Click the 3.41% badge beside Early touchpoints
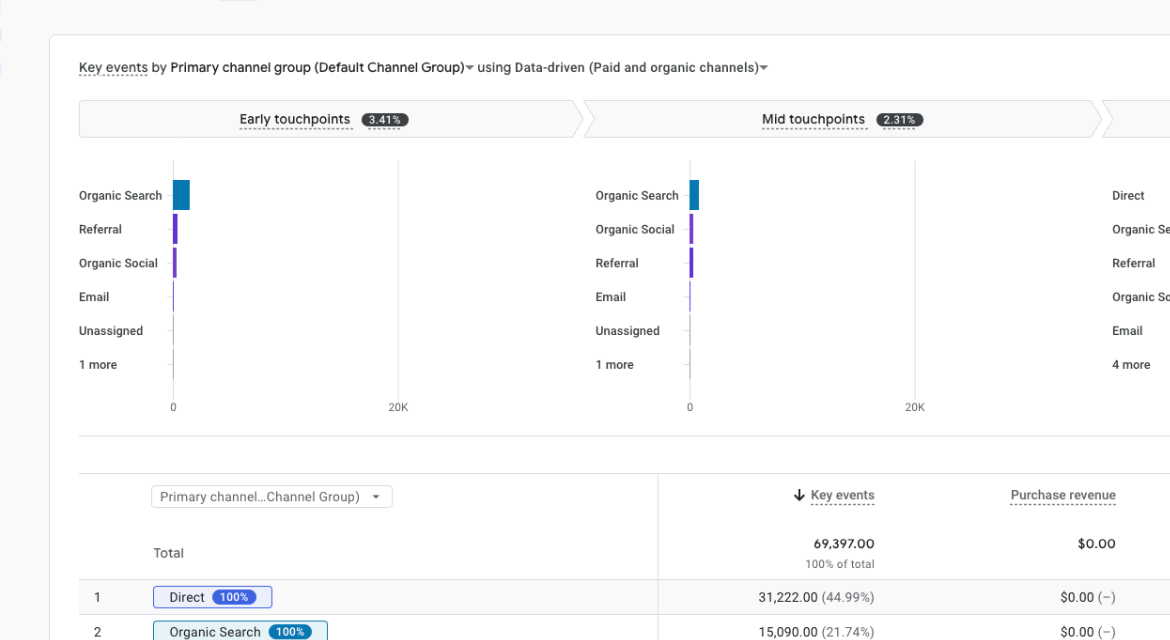Image resolution: width=1170 pixels, height=640 pixels. click(x=385, y=118)
